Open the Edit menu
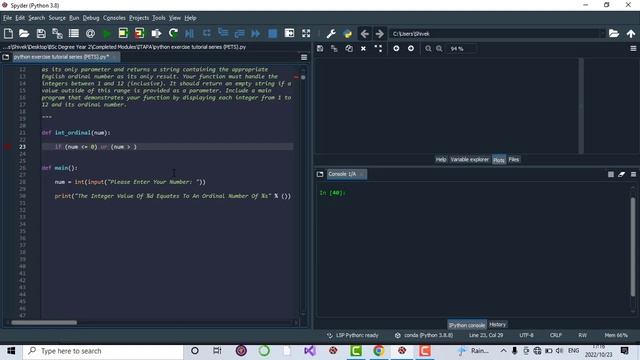 pos(20,18)
